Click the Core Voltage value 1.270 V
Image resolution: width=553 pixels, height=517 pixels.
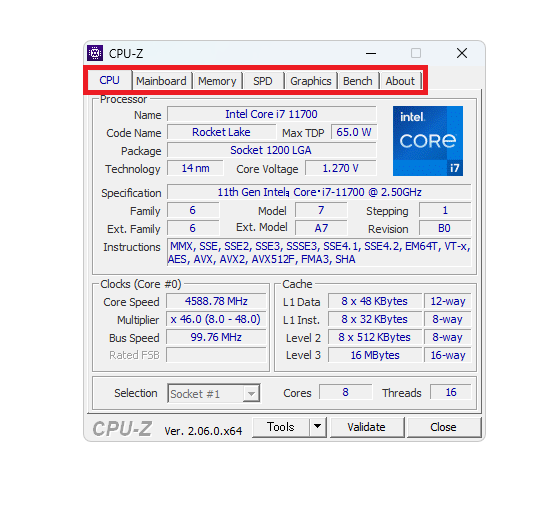(x=341, y=168)
